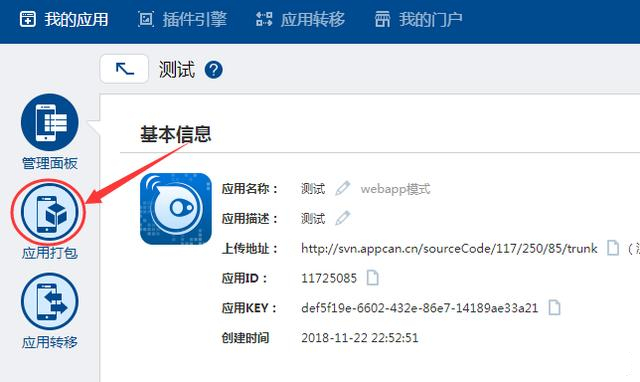Click the back arrow button beside 测试
Screen dimensions: 640x382
[x=124, y=69]
